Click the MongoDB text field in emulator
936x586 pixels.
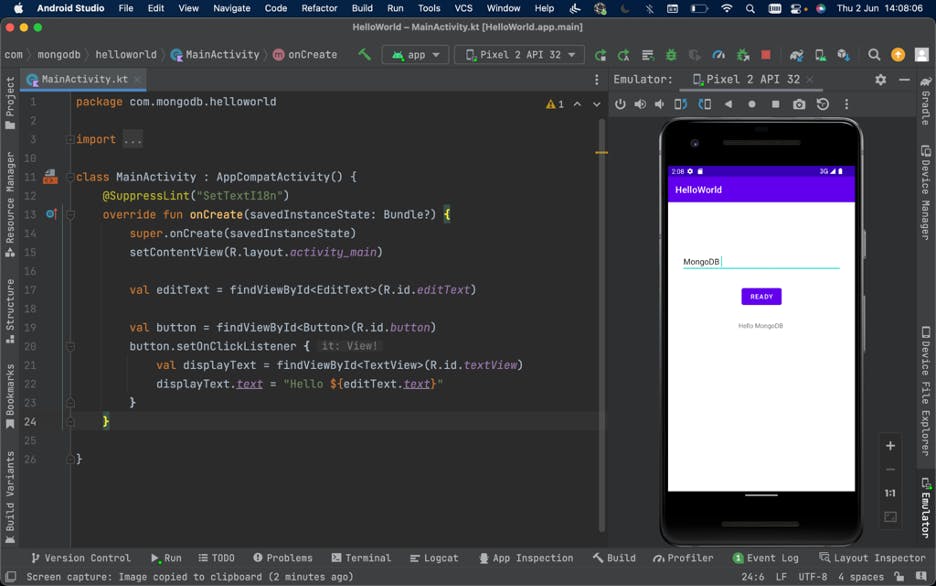click(x=761, y=262)
